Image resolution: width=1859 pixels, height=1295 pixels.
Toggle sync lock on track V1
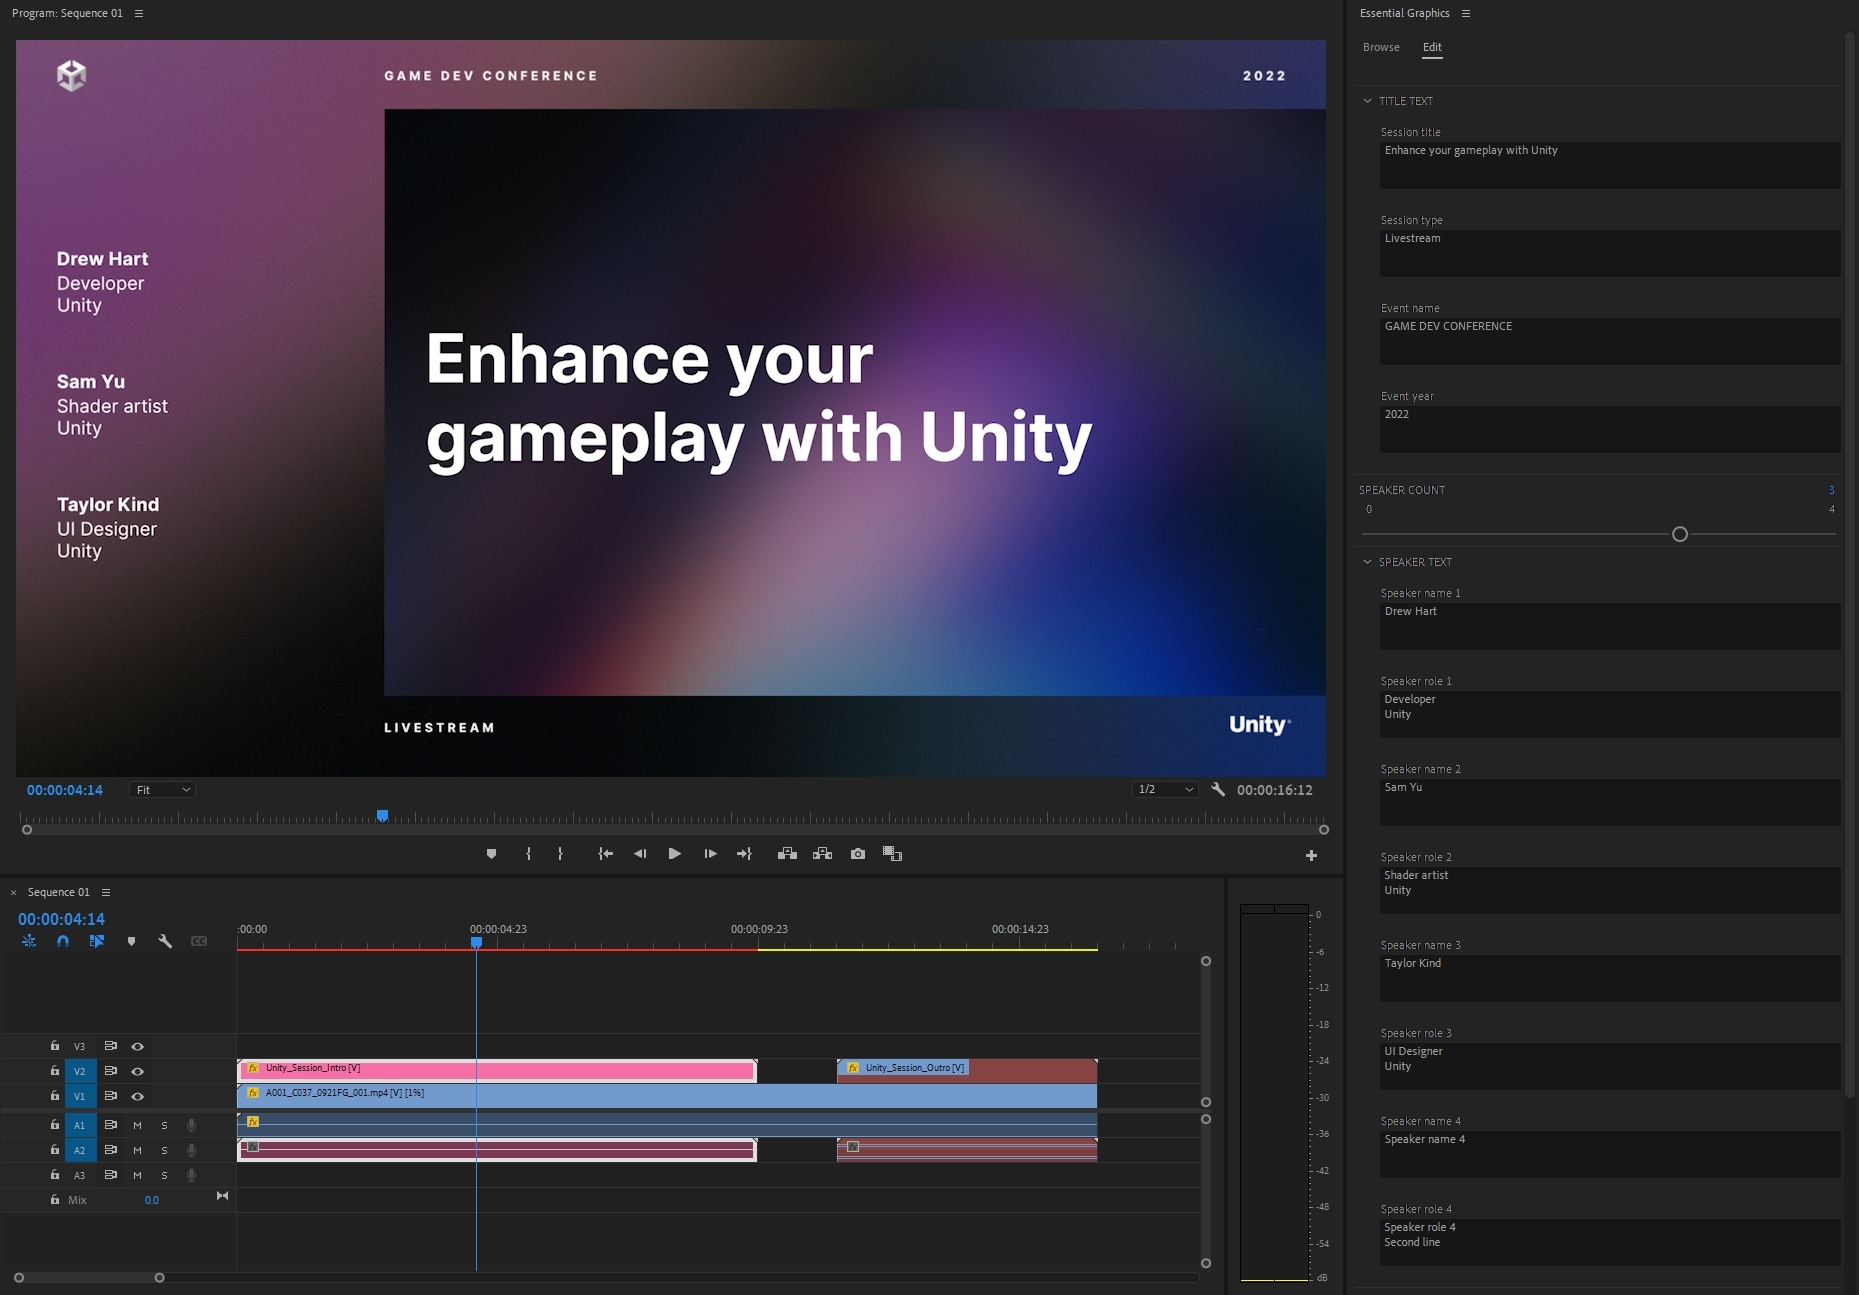tap(111, 1096)
